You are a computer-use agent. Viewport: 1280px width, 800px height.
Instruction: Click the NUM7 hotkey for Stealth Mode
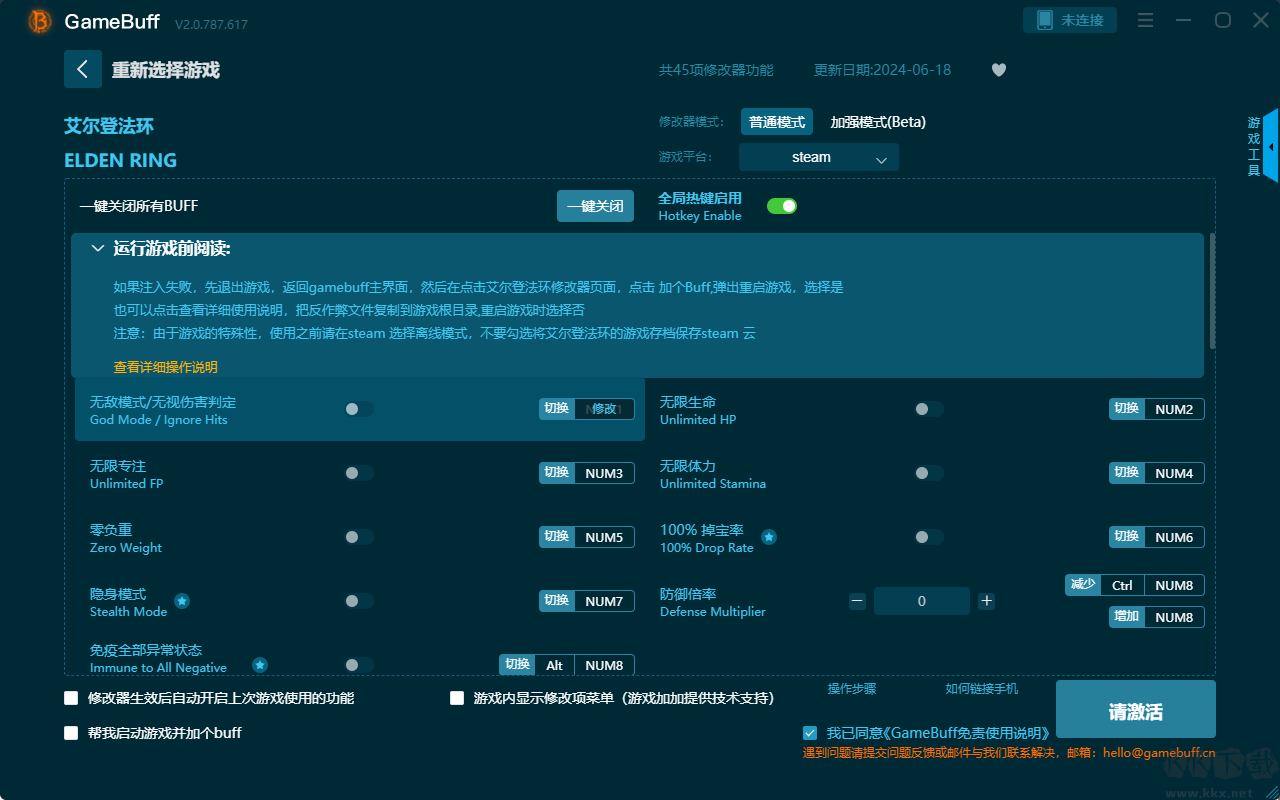(604, 601)
